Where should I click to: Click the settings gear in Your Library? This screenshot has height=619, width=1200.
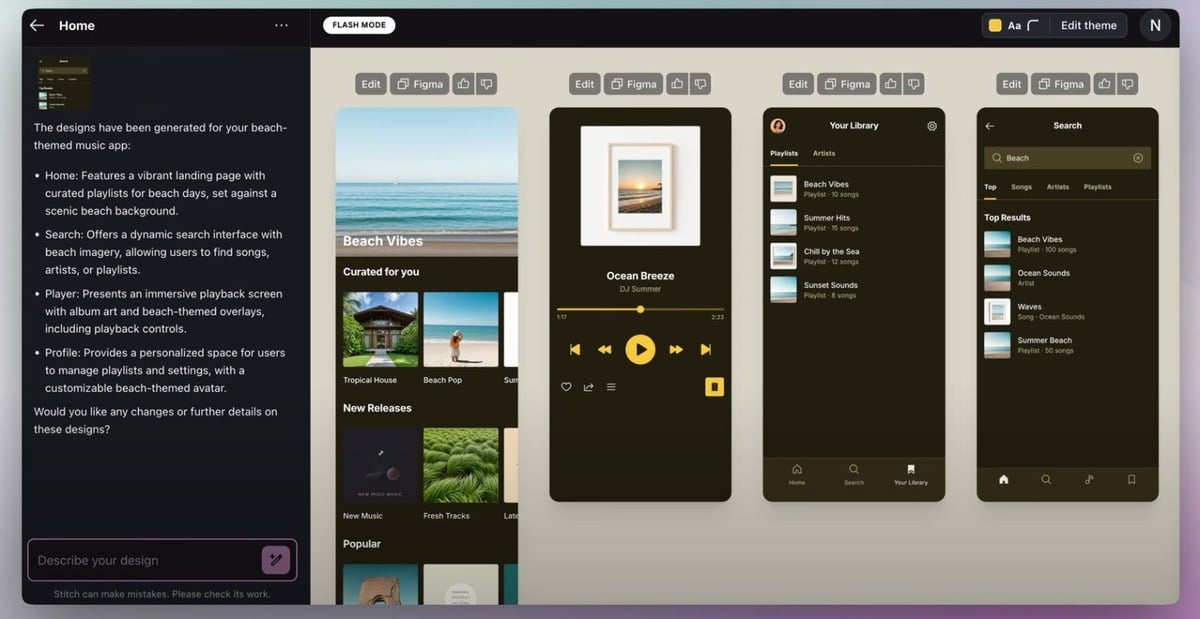coord(932,126)
